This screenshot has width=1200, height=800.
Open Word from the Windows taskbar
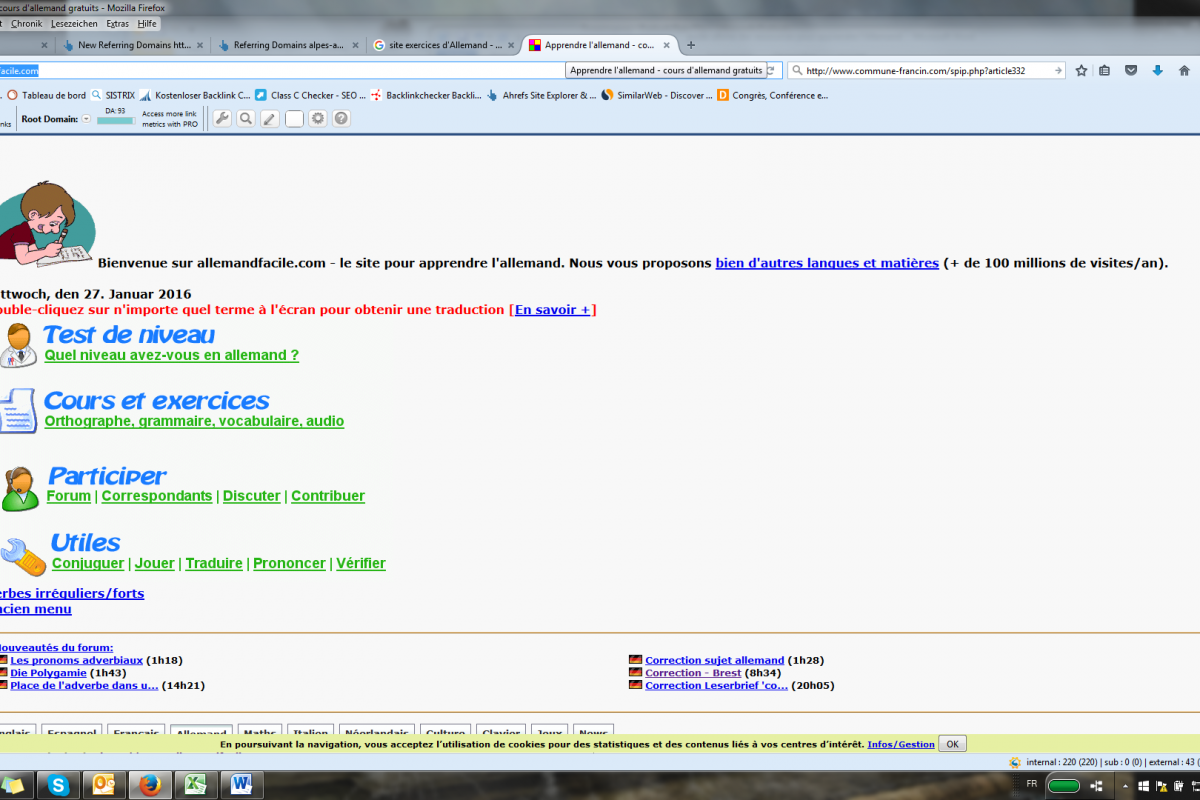coord(241,785)
